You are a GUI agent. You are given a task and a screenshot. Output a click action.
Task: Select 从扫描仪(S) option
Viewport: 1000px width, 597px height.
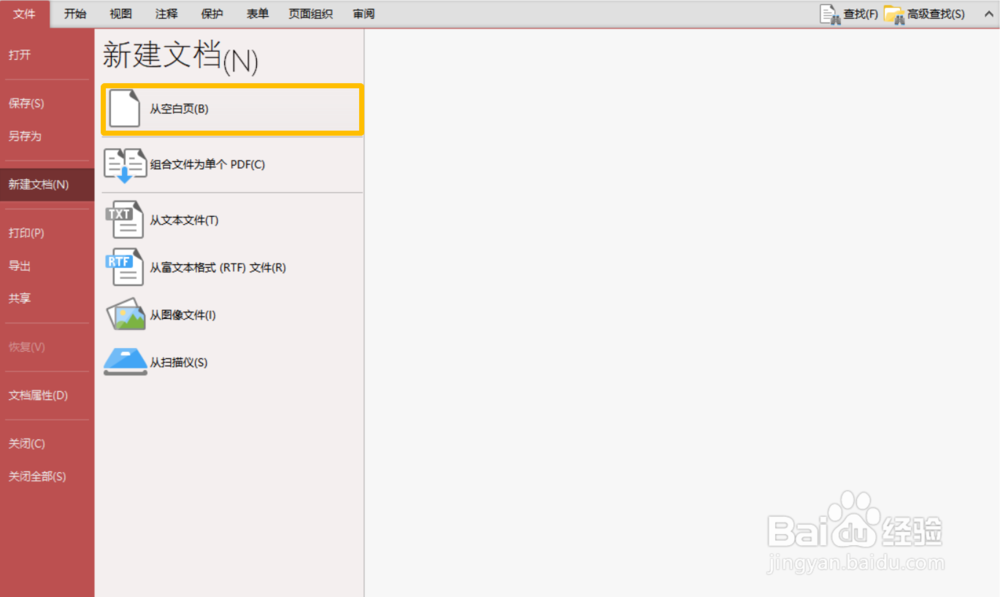tap(232, 362)
